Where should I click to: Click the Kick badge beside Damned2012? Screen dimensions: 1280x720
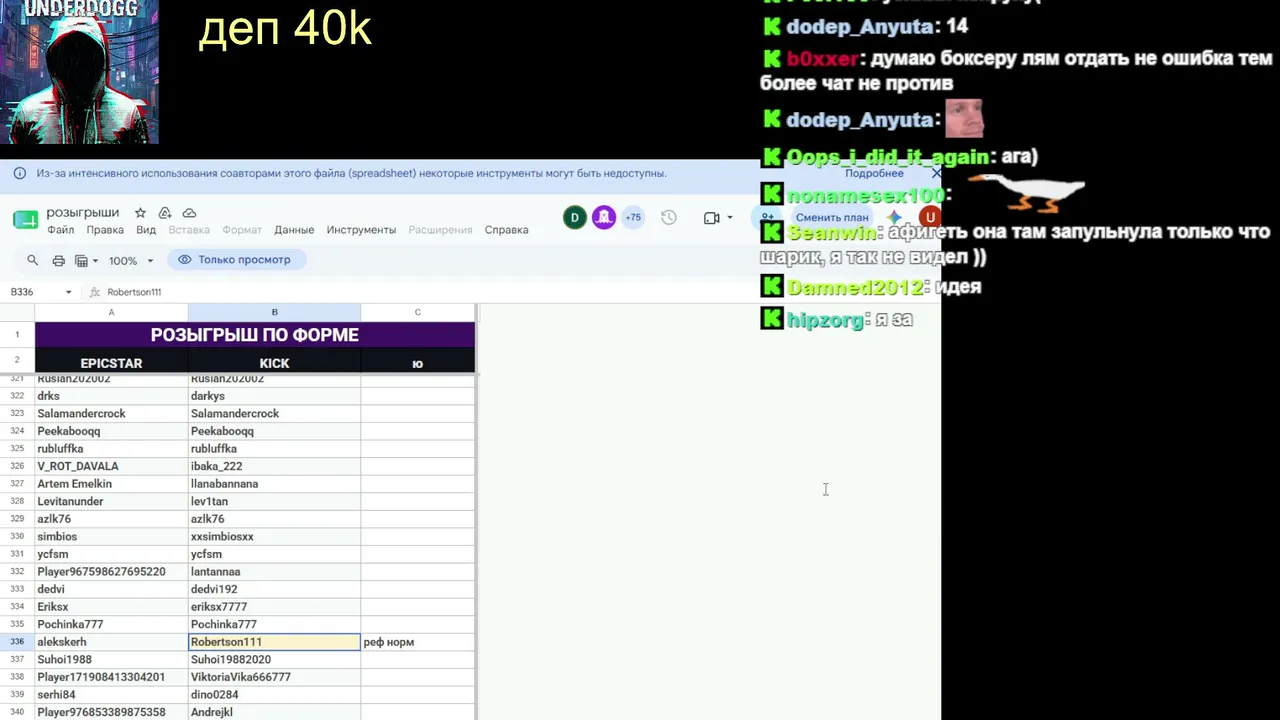coord(771,287)
